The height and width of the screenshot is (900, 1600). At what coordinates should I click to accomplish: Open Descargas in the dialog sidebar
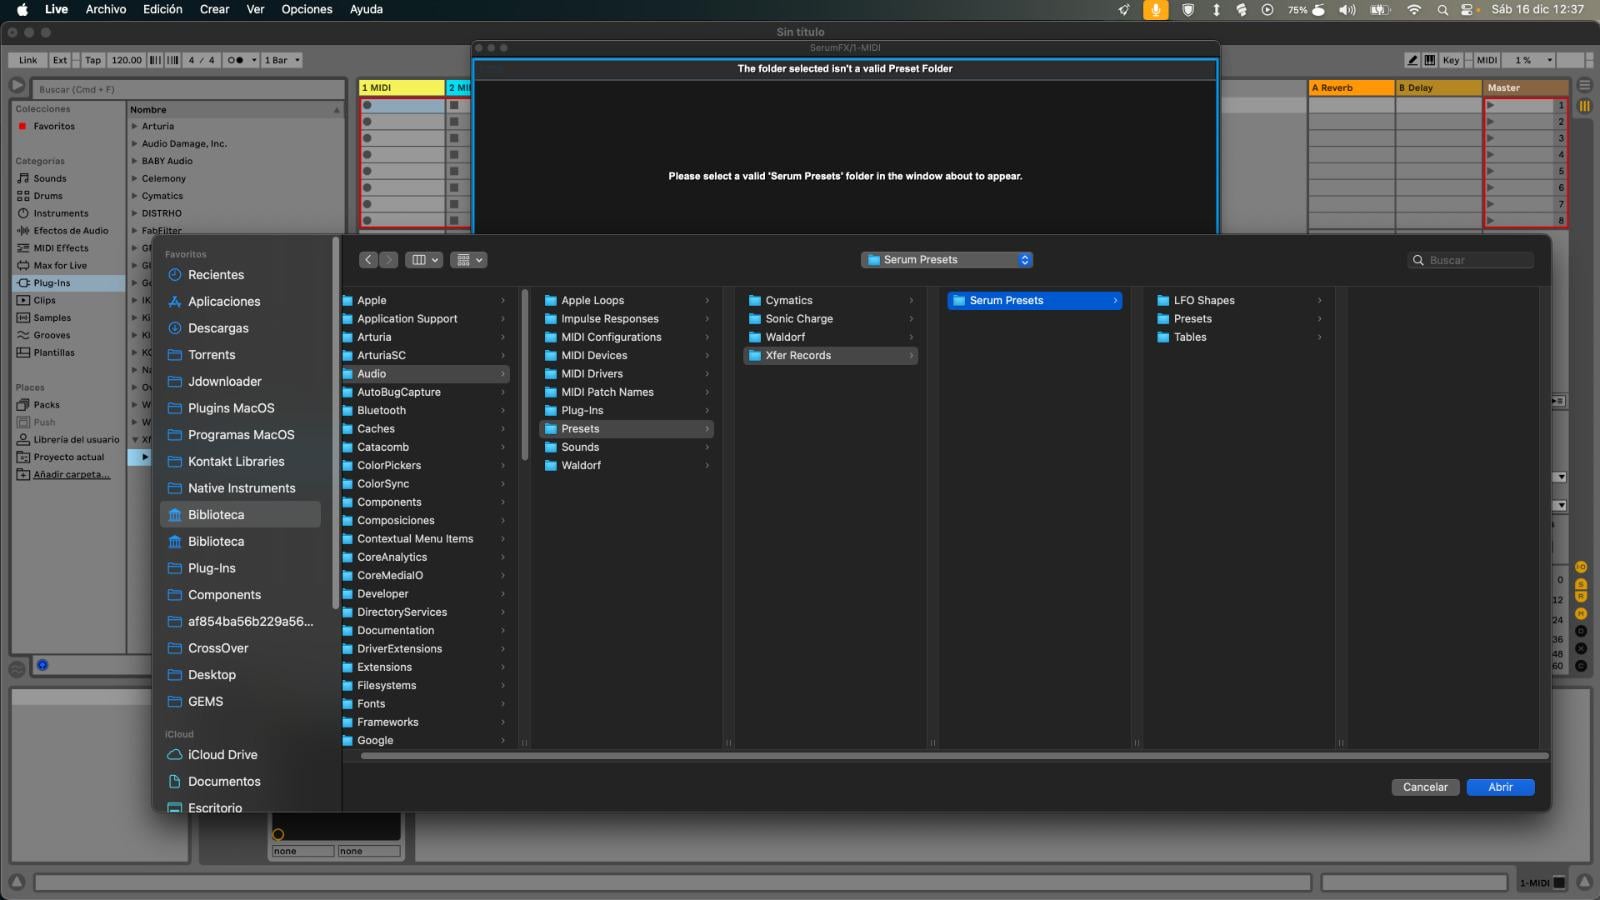(218, 328)
